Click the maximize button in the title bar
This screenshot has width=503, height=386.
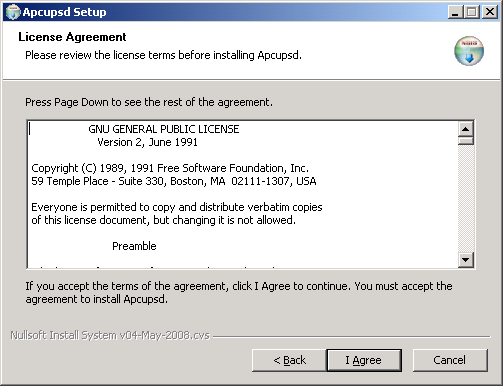tap(472, 12)
